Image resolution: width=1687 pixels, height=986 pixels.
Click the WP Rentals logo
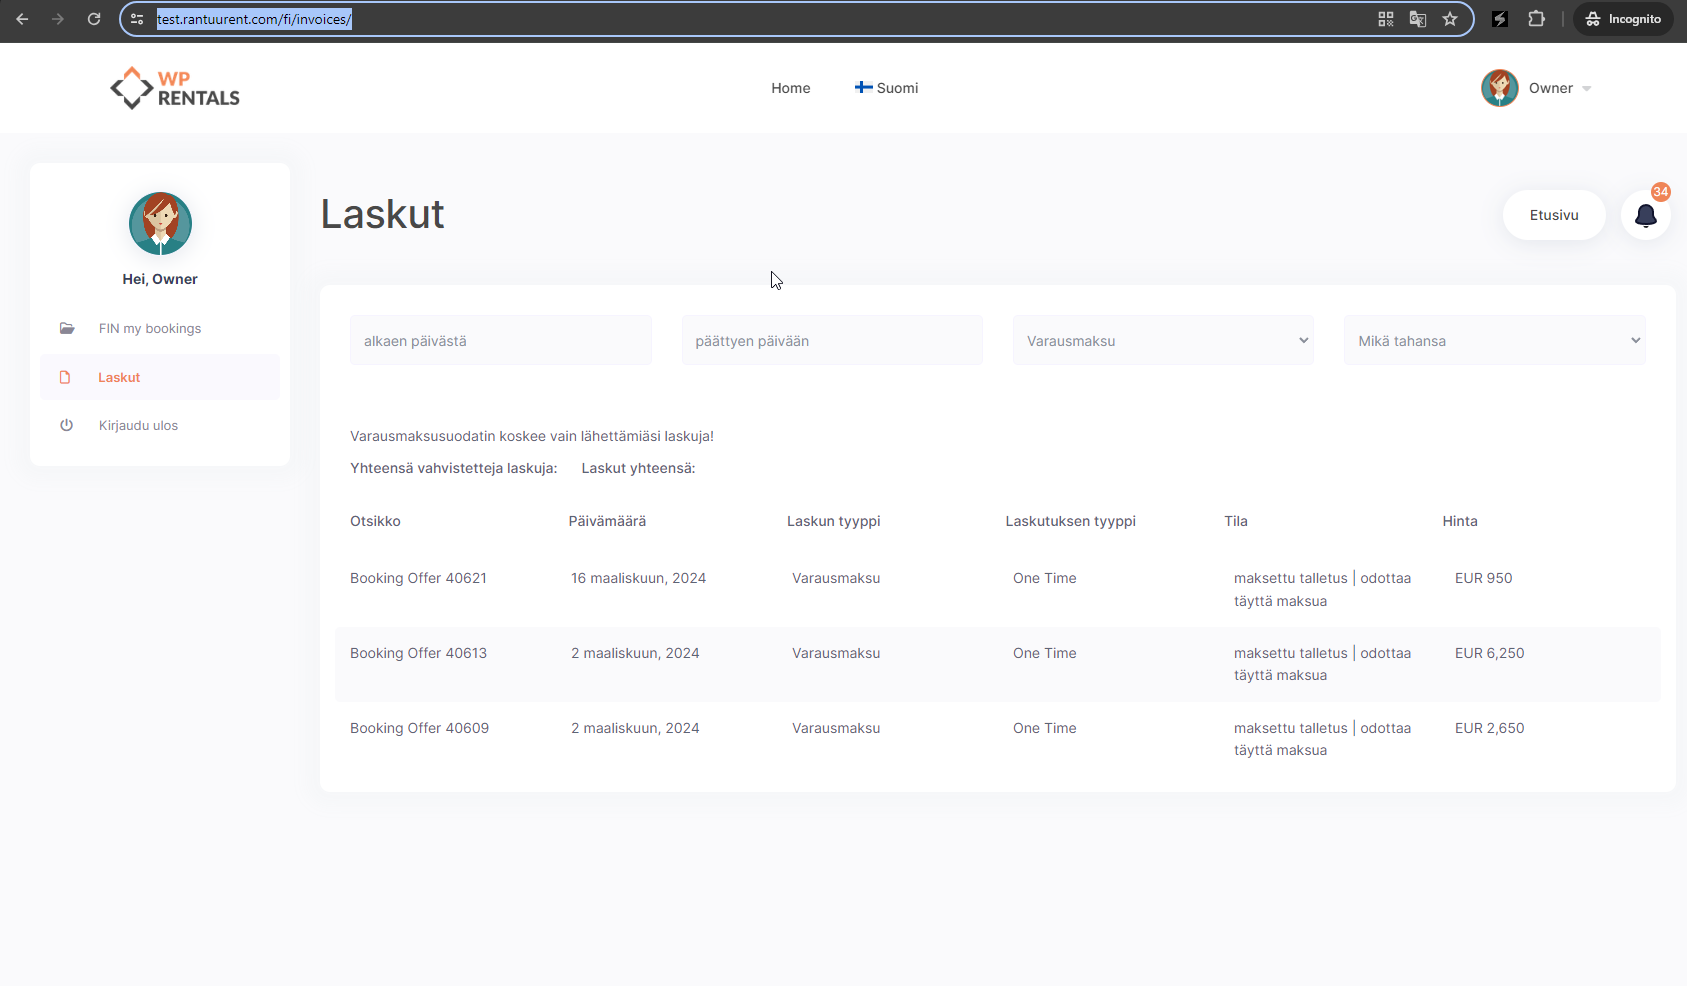[175, 88]
